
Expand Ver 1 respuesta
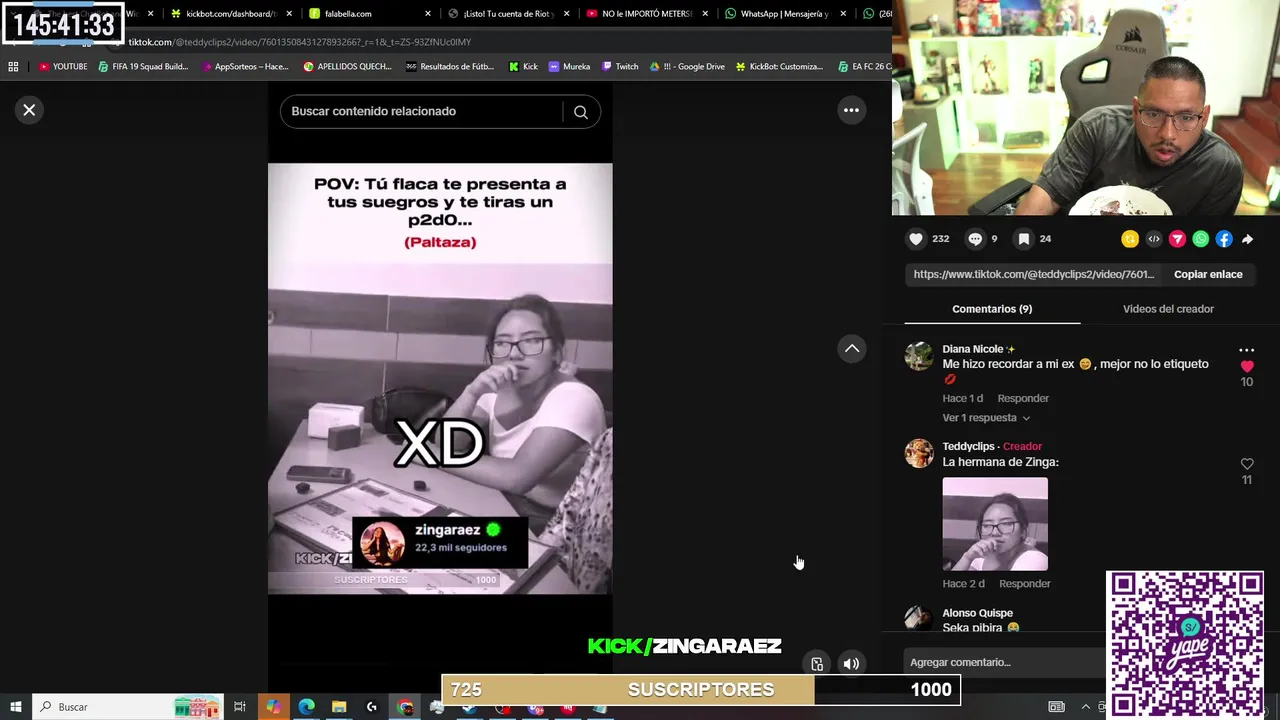(986, 418)
